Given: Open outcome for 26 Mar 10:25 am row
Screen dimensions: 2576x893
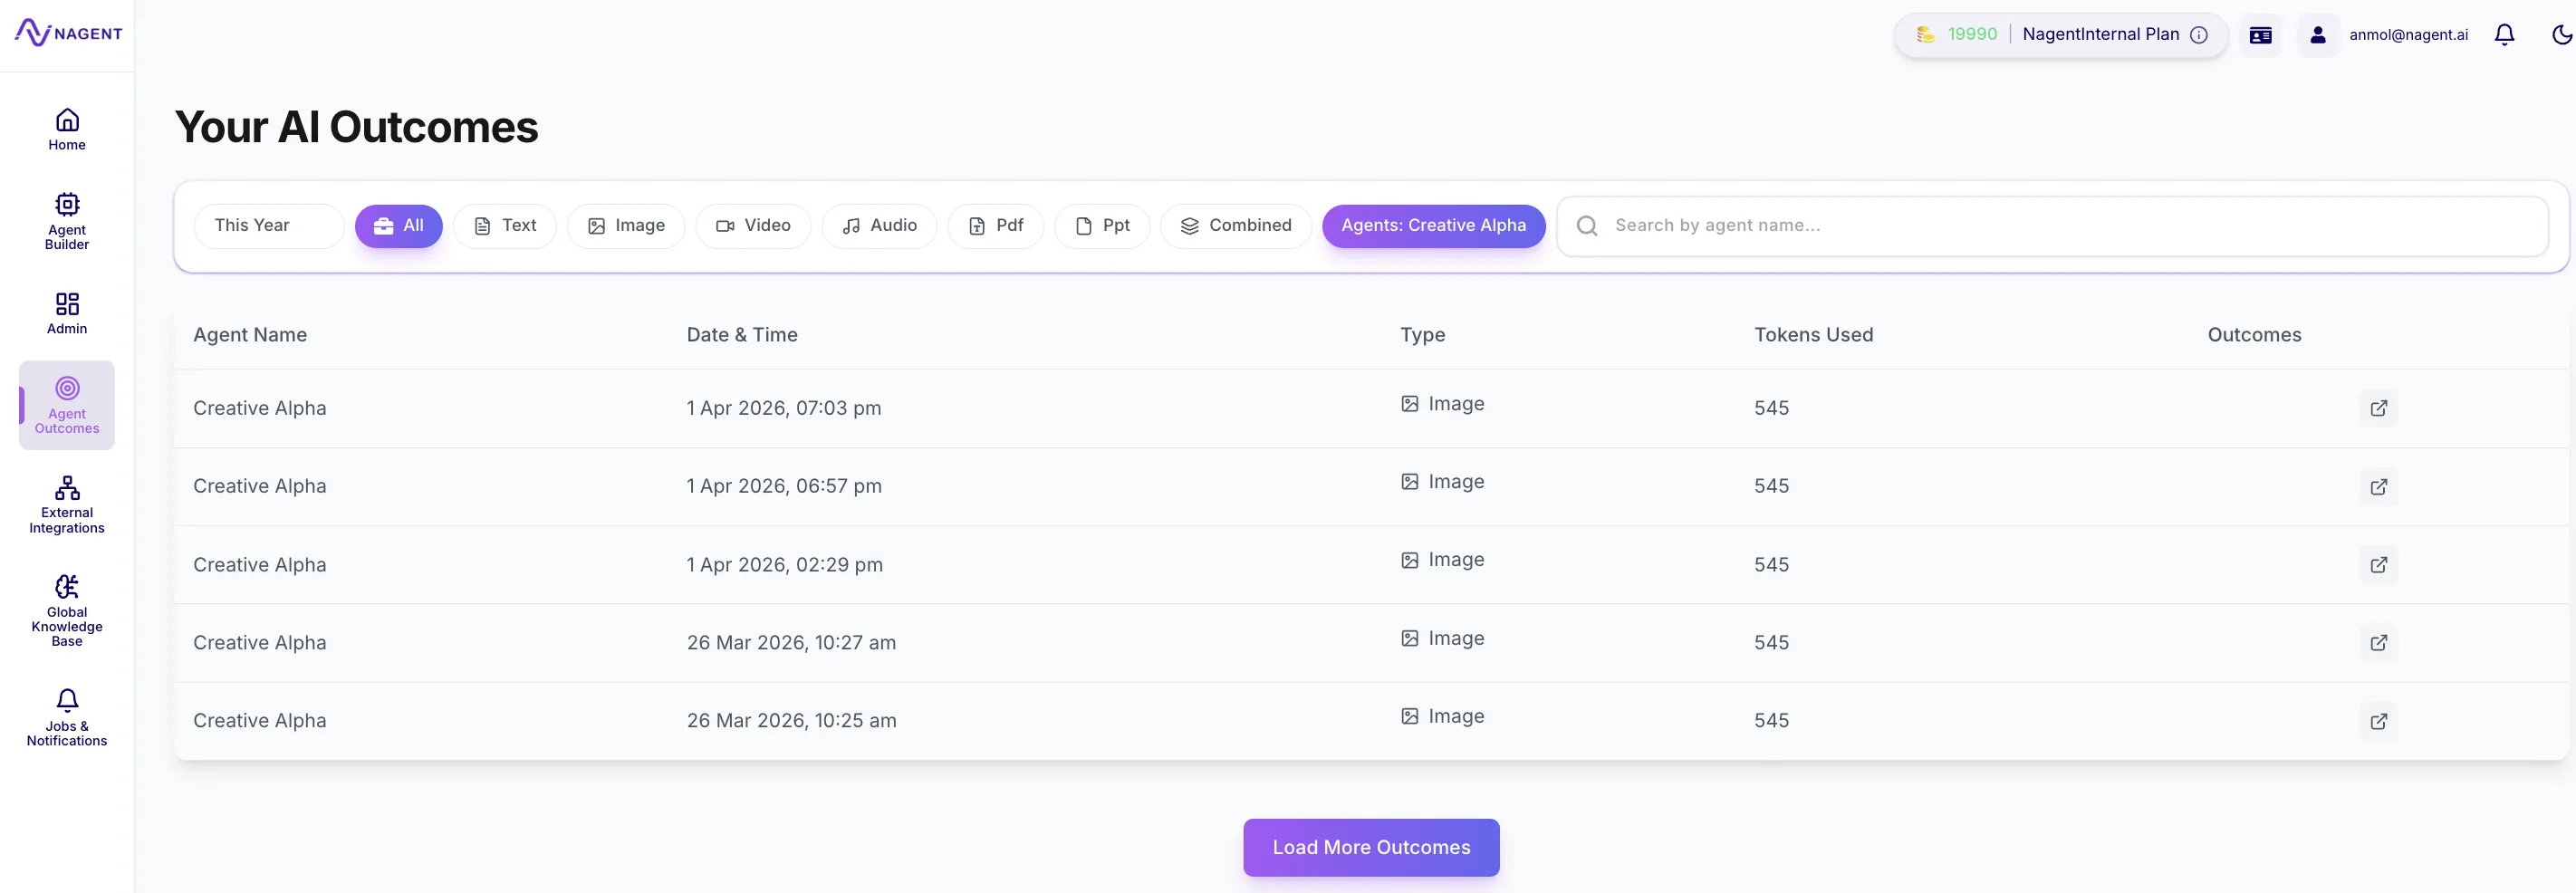Looking at the screenshot, I should point(2378,721).
